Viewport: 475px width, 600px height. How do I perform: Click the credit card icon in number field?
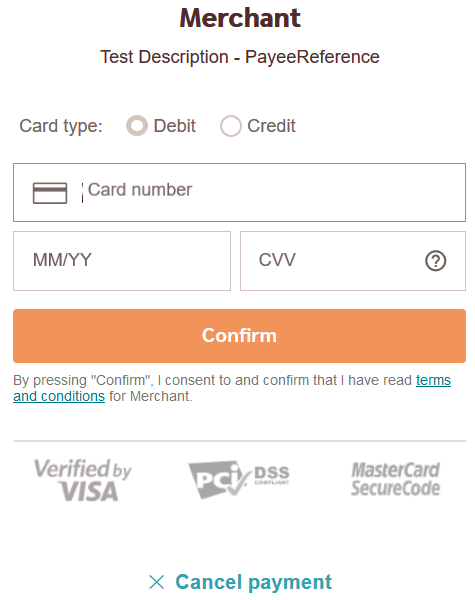pos(50,193)
